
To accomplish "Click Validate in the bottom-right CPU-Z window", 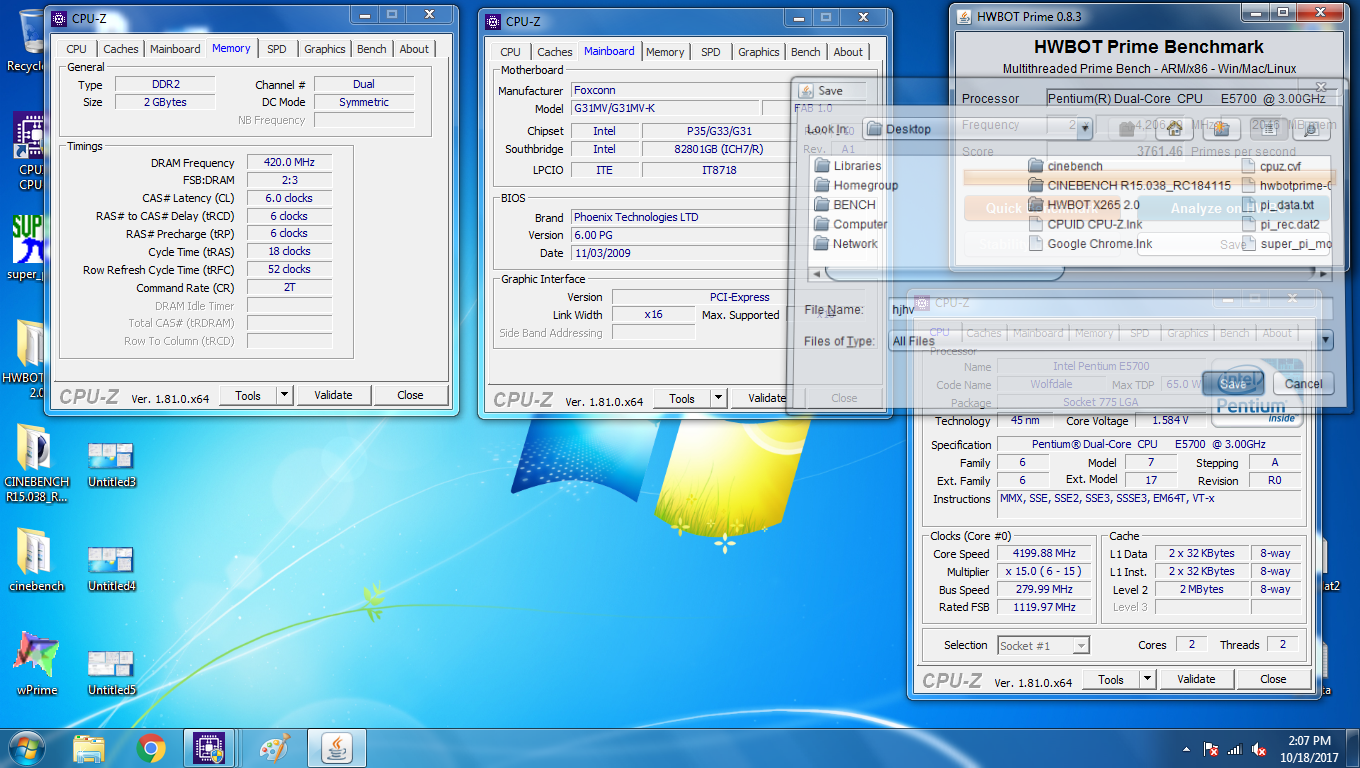I will [x=1196, y=679].
